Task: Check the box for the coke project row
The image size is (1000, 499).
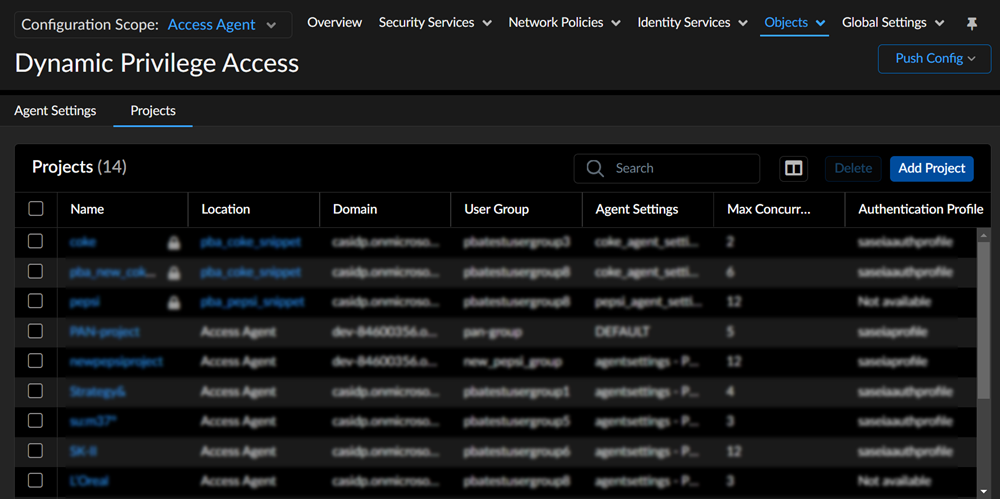Action: 36,241
